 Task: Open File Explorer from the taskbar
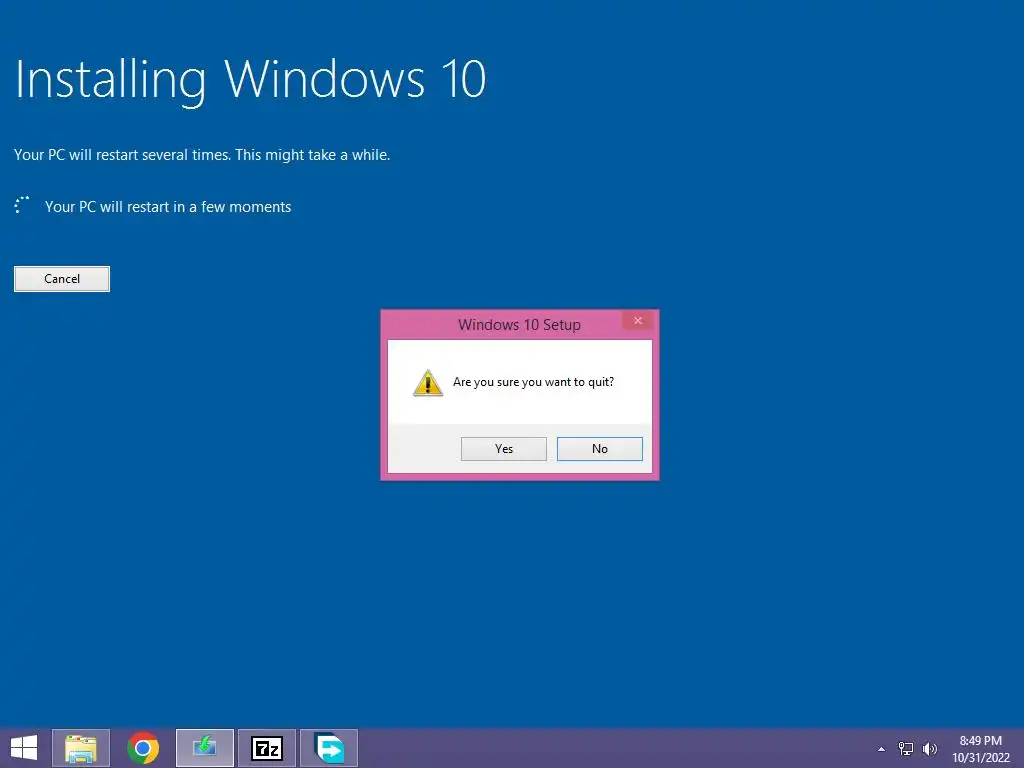coord(81,748)
